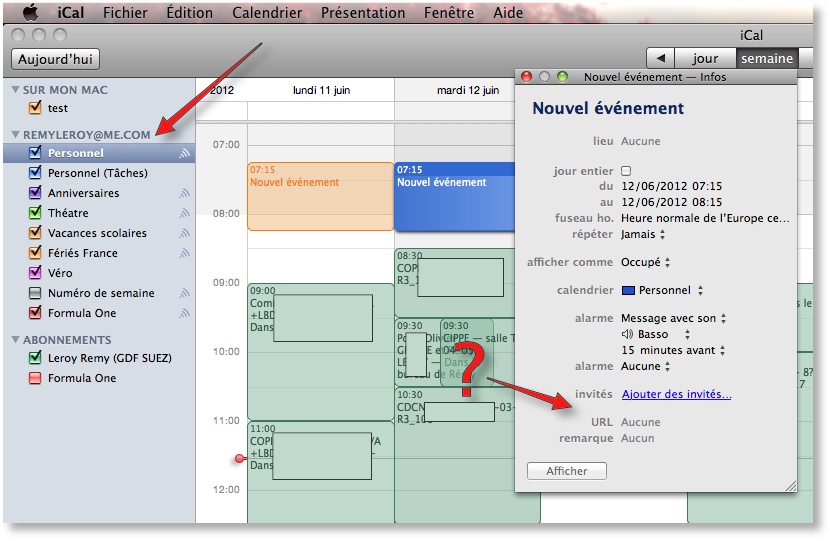Click the Aujourd'hui button
The height and width of the screenshot is (541, 830).
coord(56,59)
